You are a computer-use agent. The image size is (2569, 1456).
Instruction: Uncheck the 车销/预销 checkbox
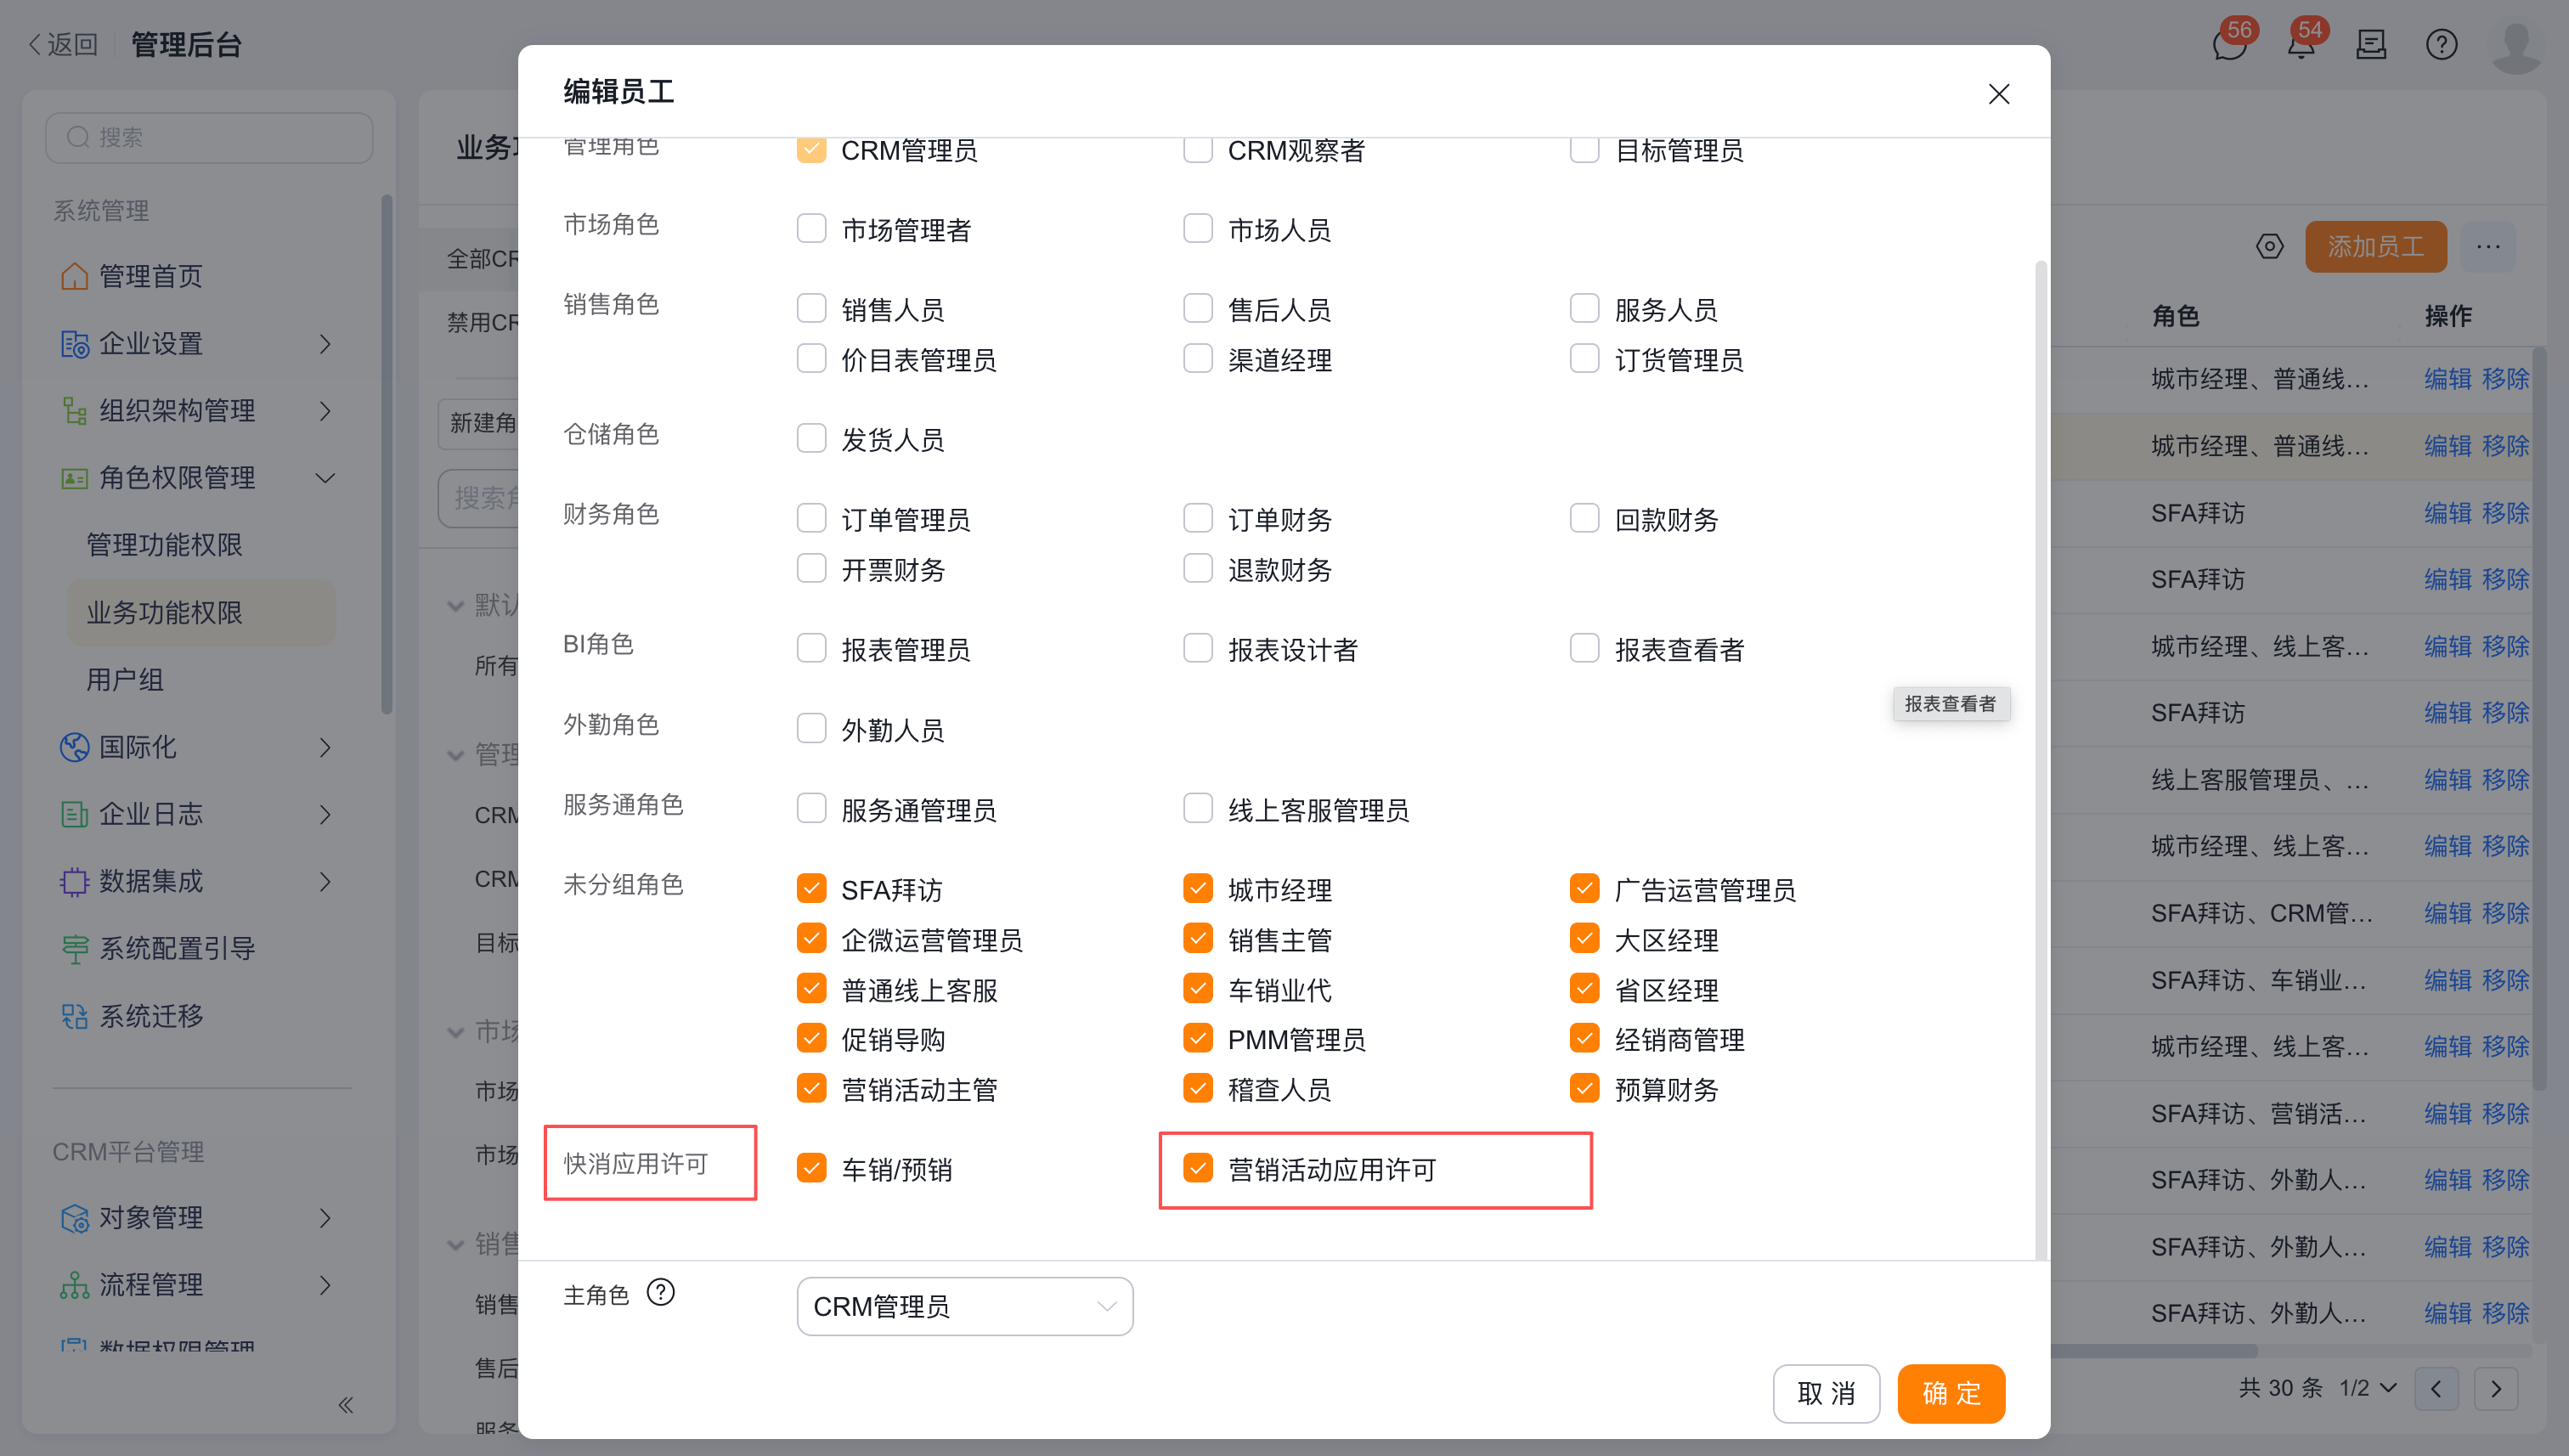811,1168
